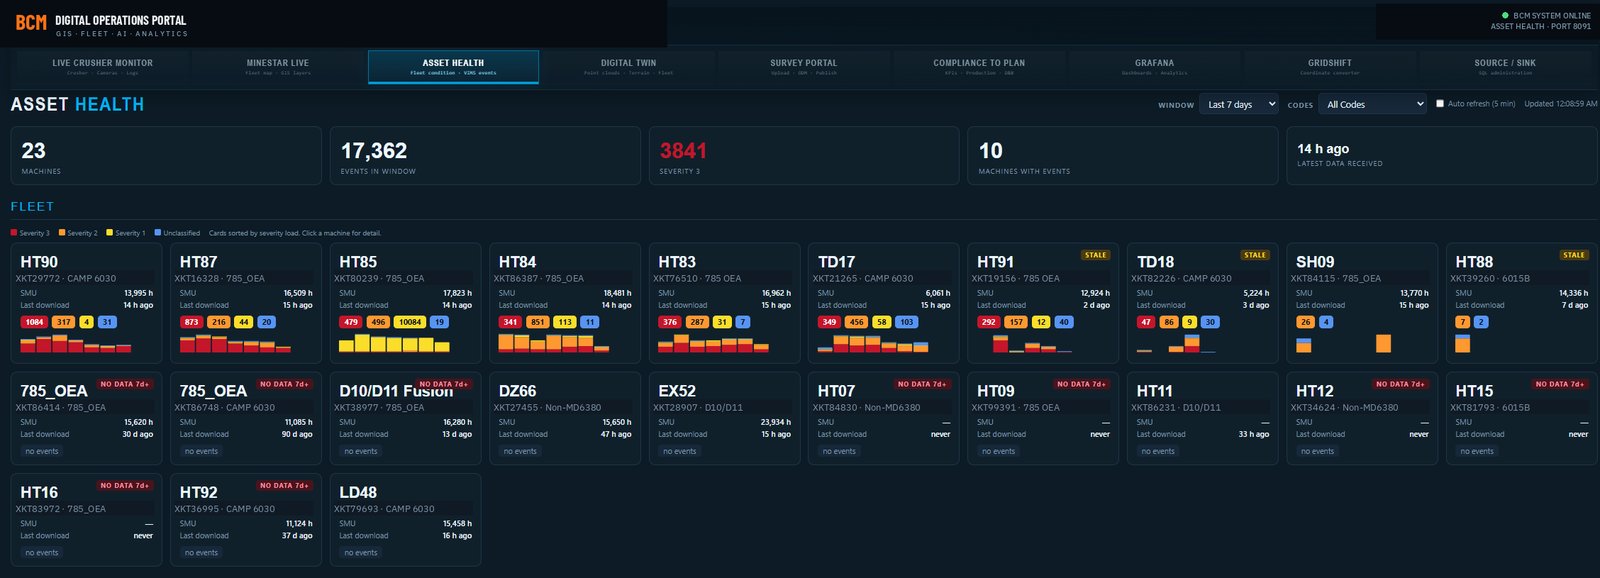
Task: Click the HT92 machine card title
Action: (198, 492)
